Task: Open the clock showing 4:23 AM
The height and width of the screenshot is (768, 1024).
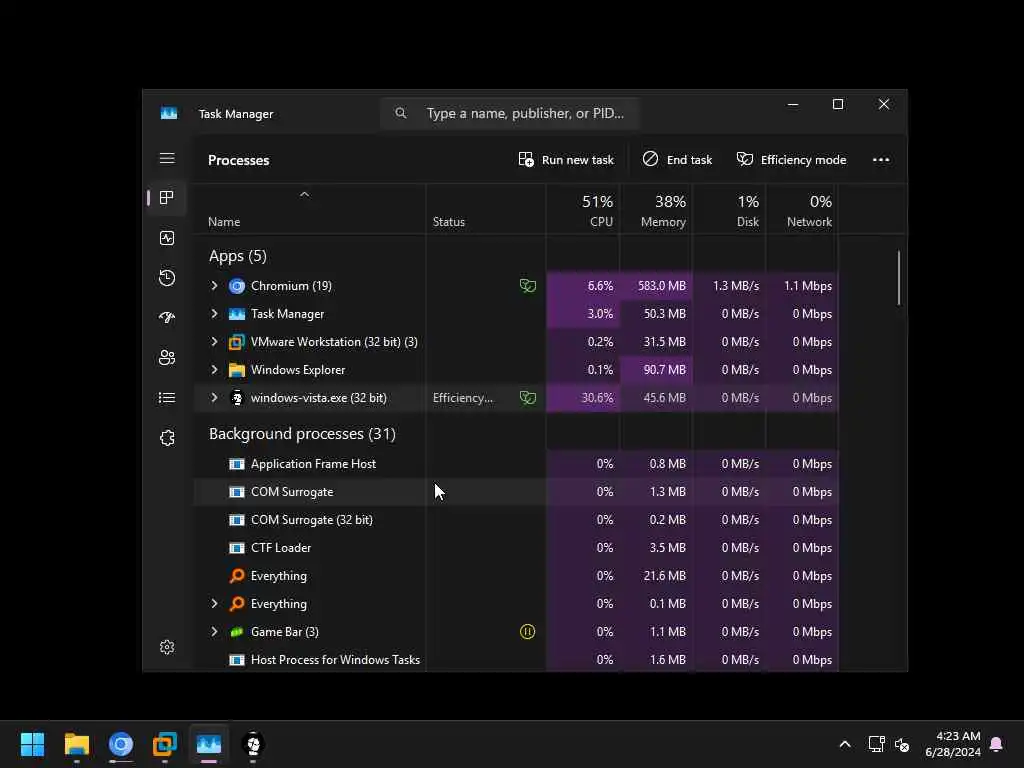Action: coord(953,744)
